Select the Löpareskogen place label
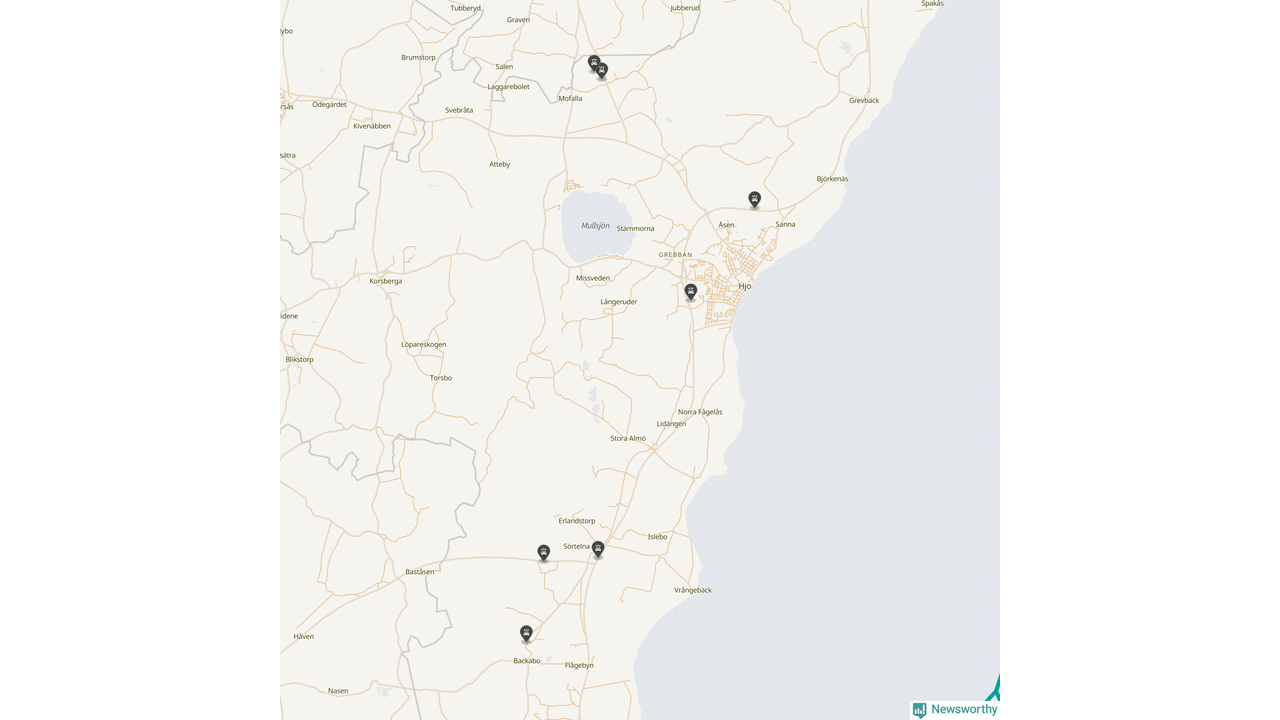The image size is (1280, 720). pyautogui.click(x=423, y=344)
